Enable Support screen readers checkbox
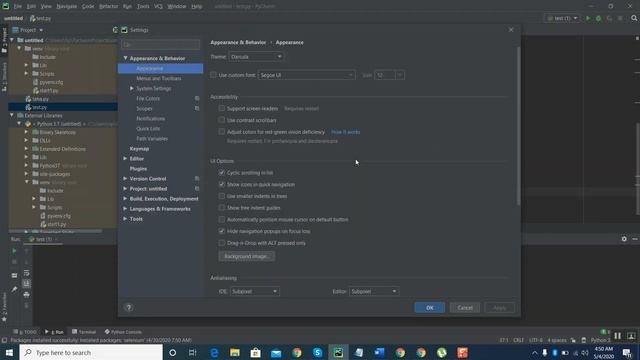This screenshot has height=360, width=640. coord(222,108)
